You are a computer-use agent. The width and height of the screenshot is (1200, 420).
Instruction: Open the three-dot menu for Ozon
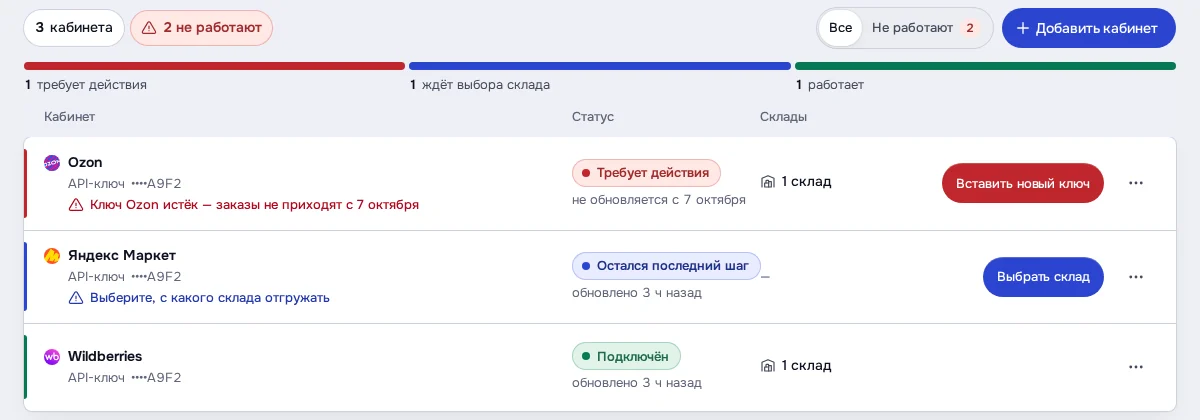[1136, 183]
